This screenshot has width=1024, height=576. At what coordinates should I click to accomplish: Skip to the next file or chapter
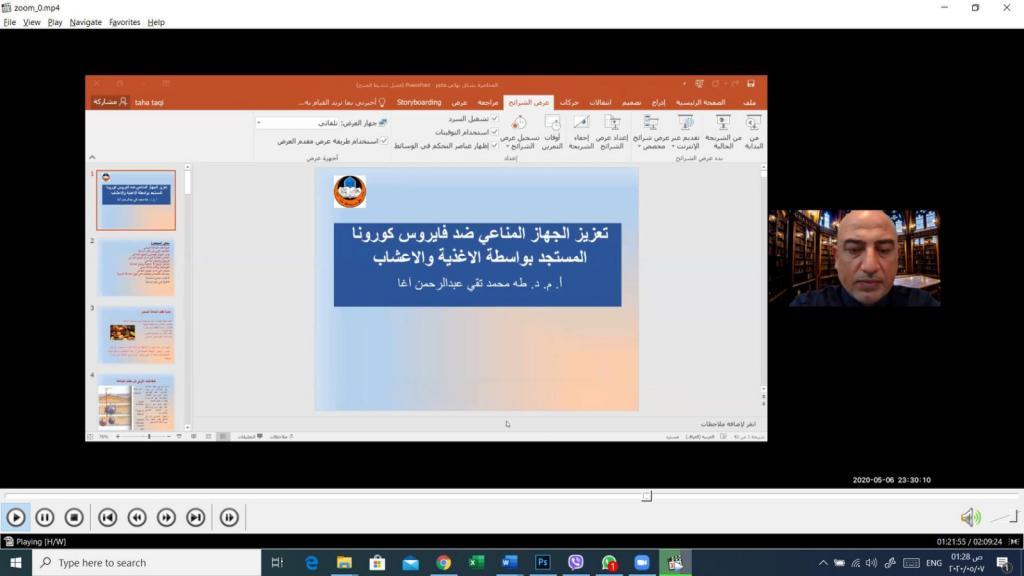pyautogui.click(x=196, y=517)
